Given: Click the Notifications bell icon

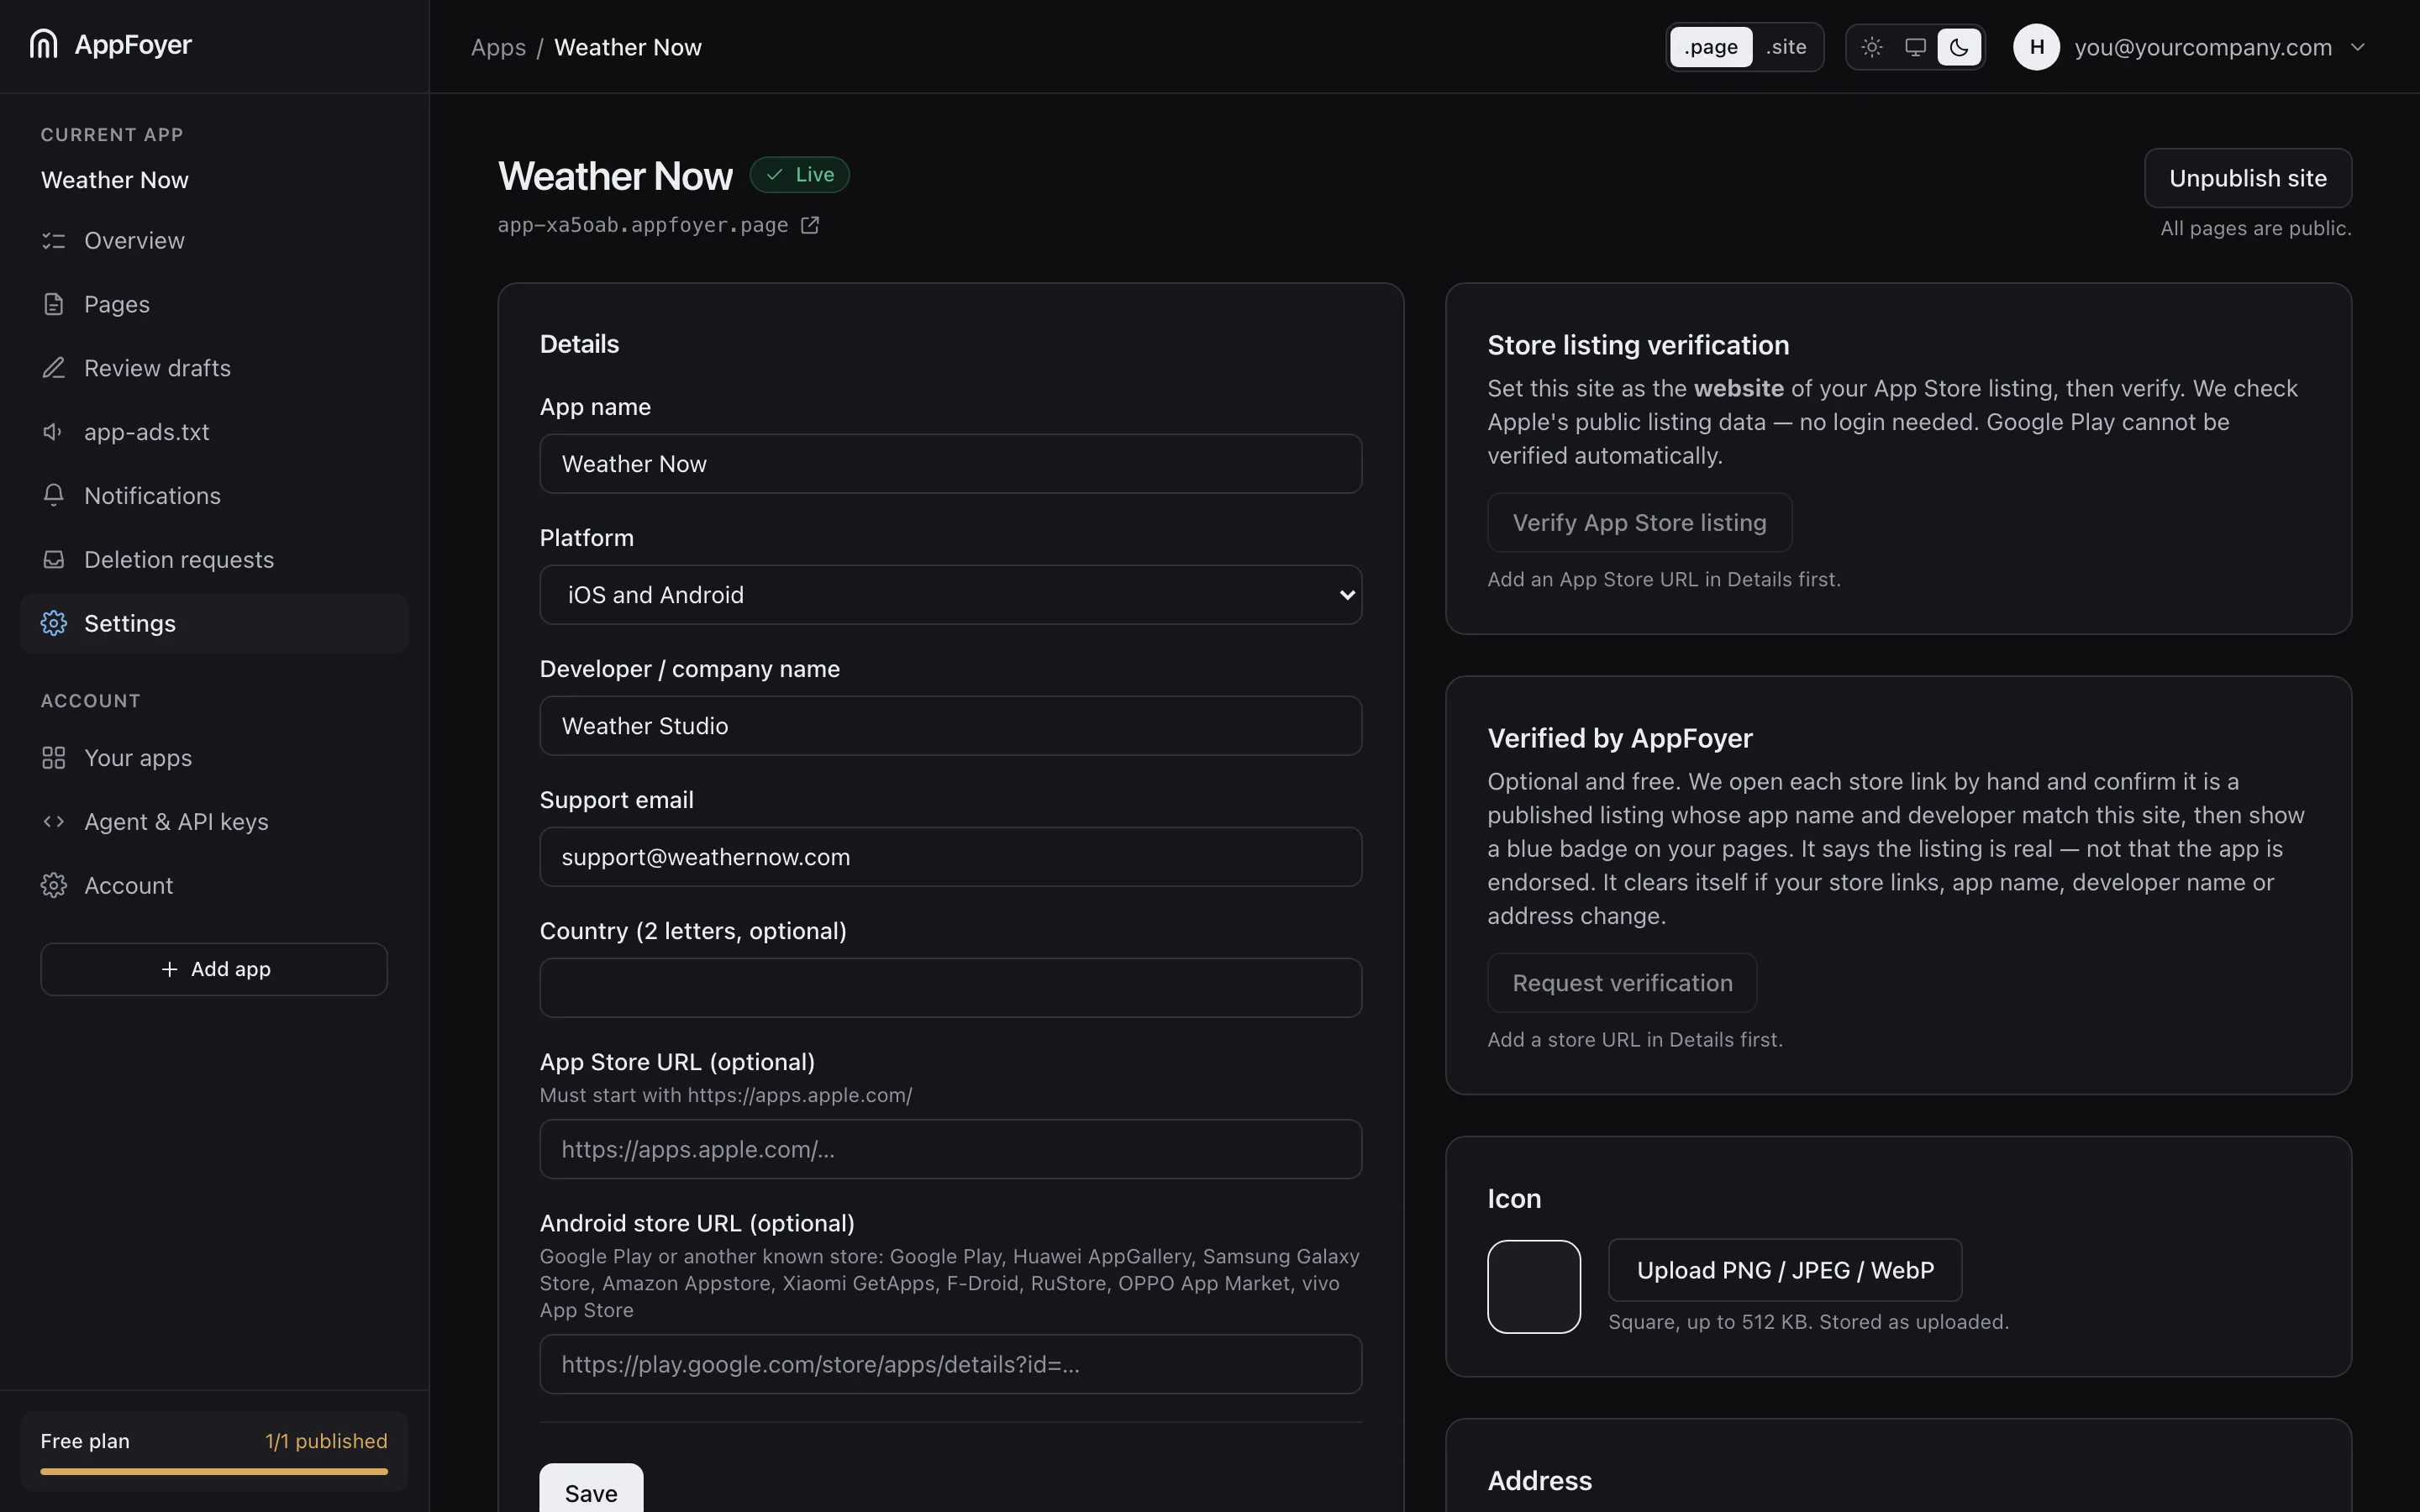Looking at the screenshot, I should point(54,496).
